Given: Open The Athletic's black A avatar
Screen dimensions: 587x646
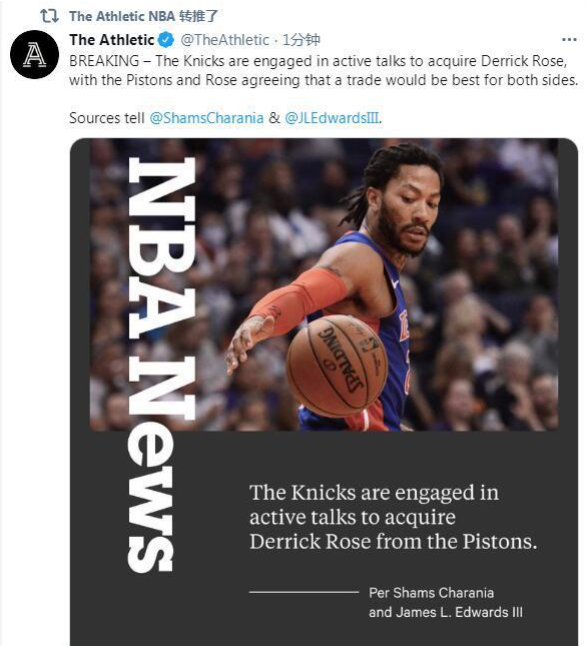Looking at the screenshot, I should coord(34,54).
